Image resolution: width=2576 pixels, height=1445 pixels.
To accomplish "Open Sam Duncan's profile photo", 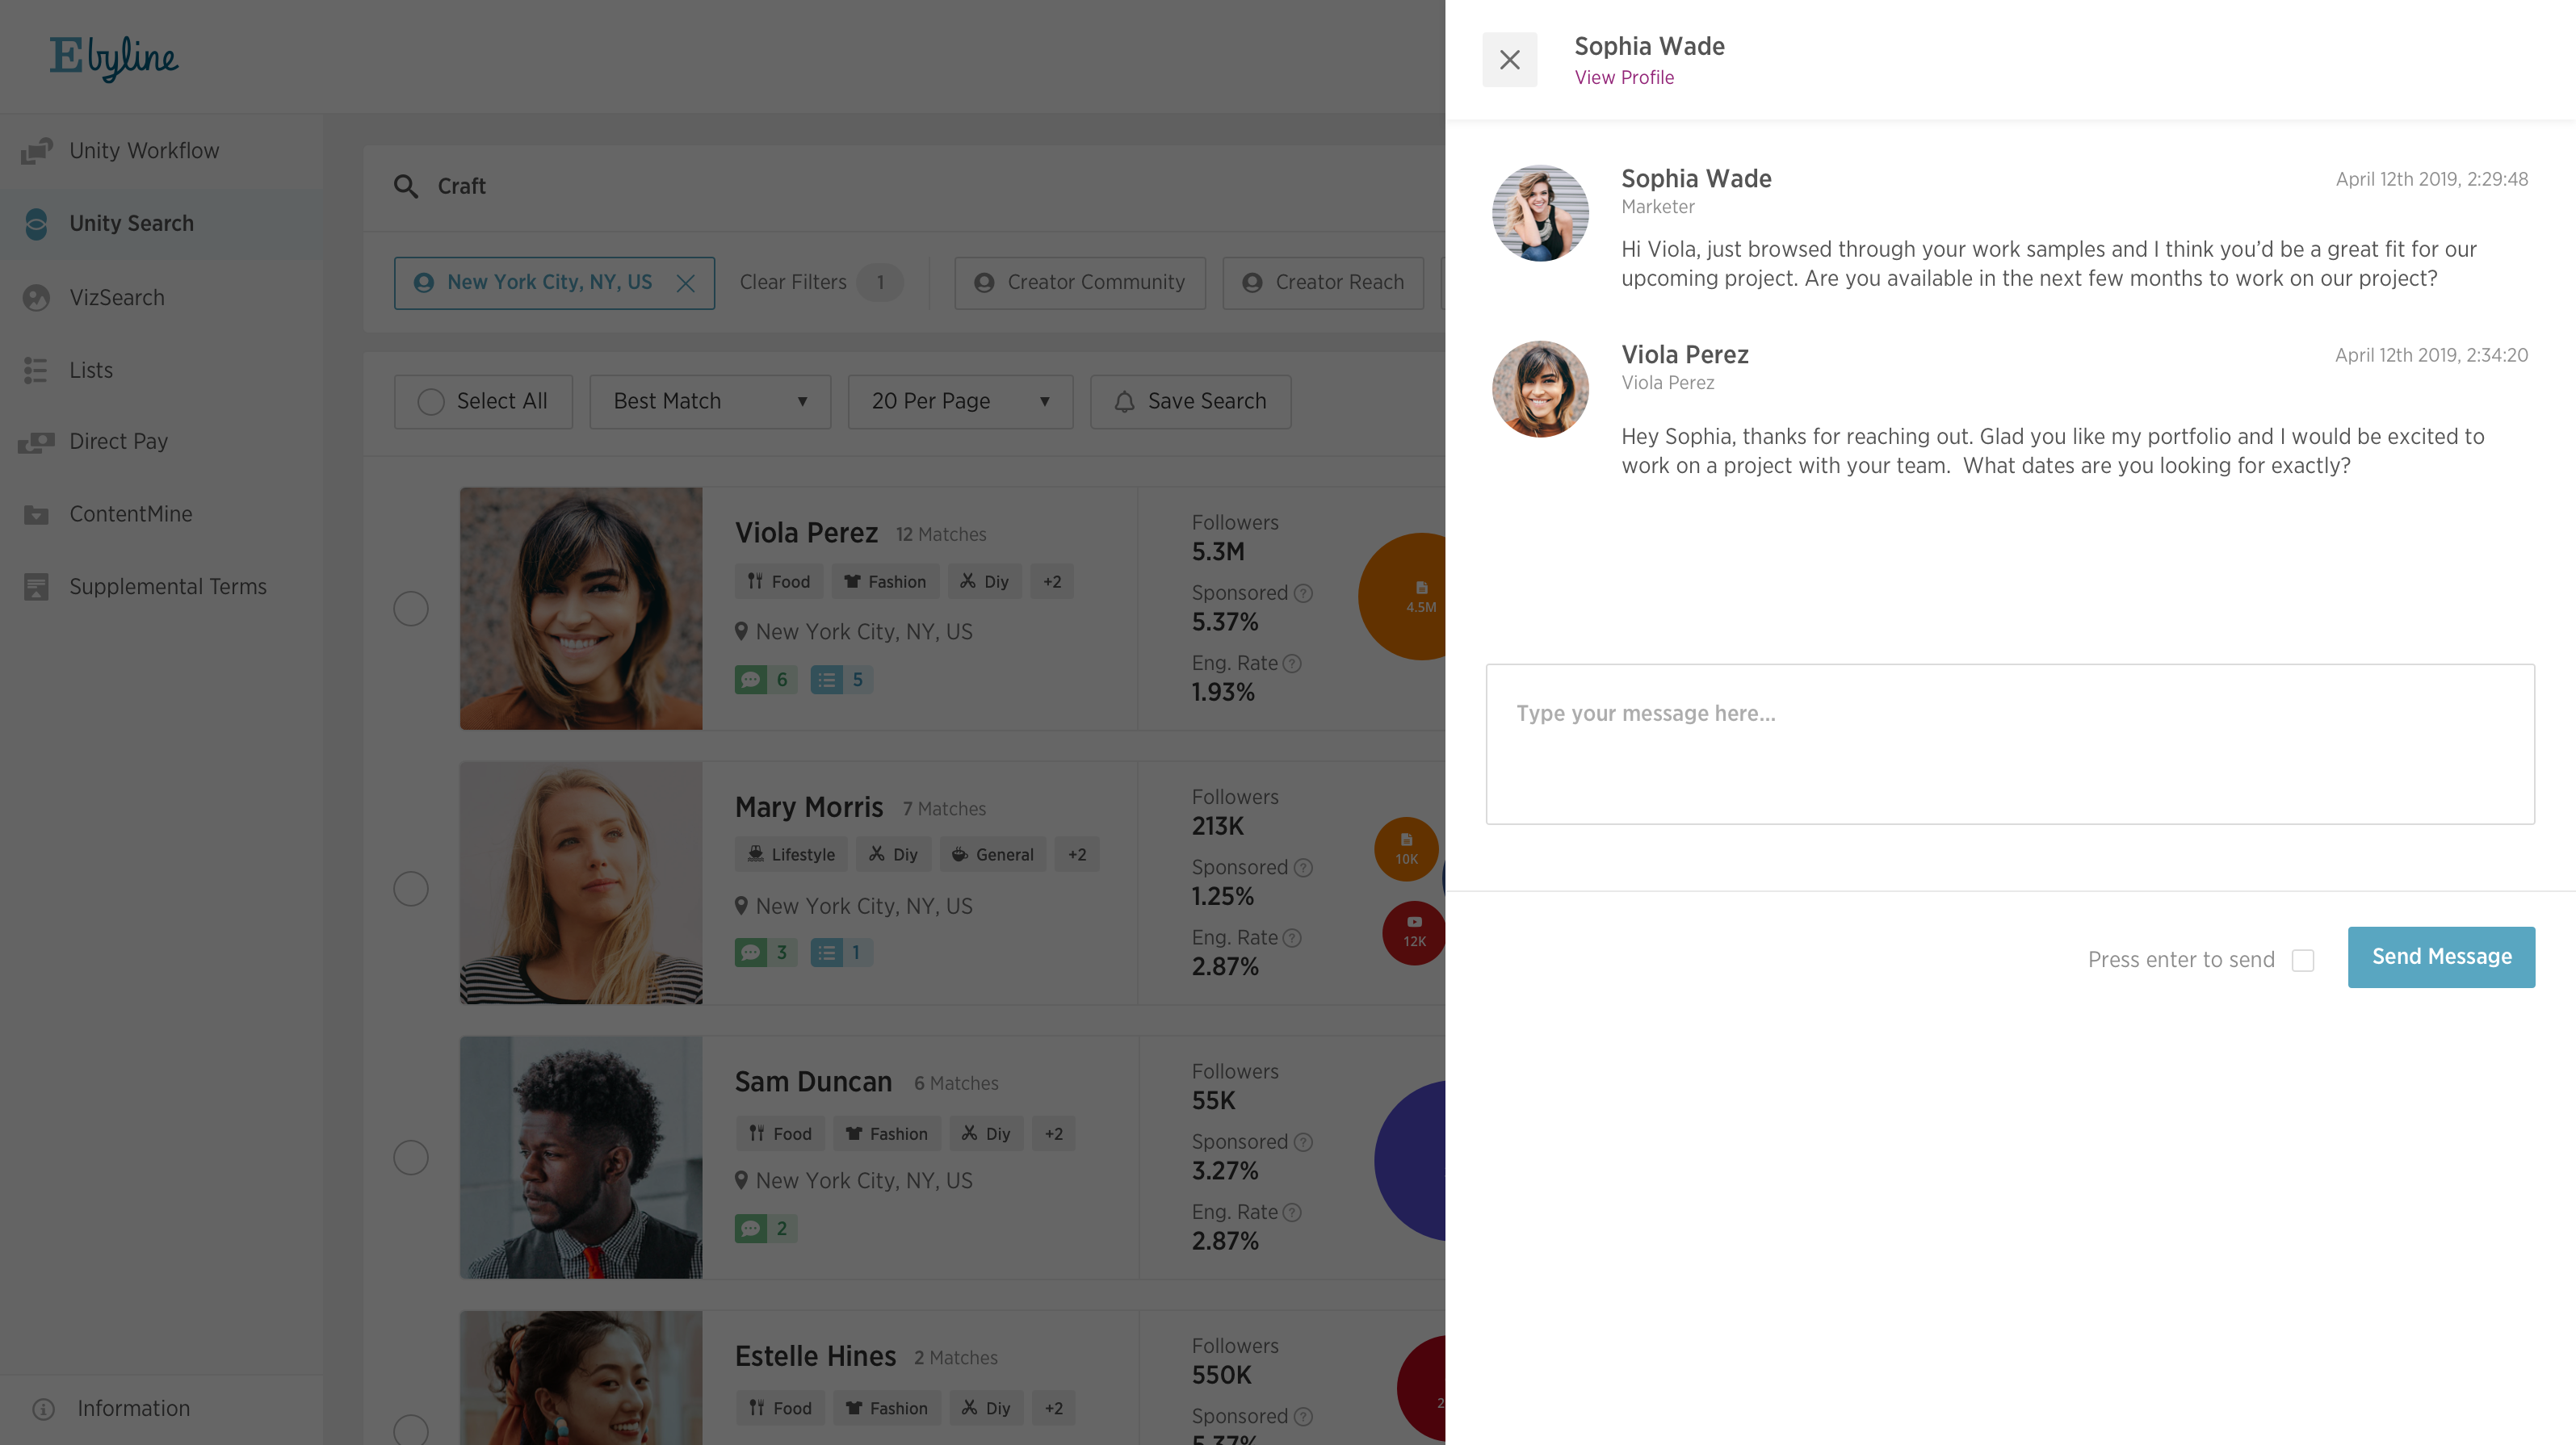I will pyautogui.click(x=581, y=1157).
